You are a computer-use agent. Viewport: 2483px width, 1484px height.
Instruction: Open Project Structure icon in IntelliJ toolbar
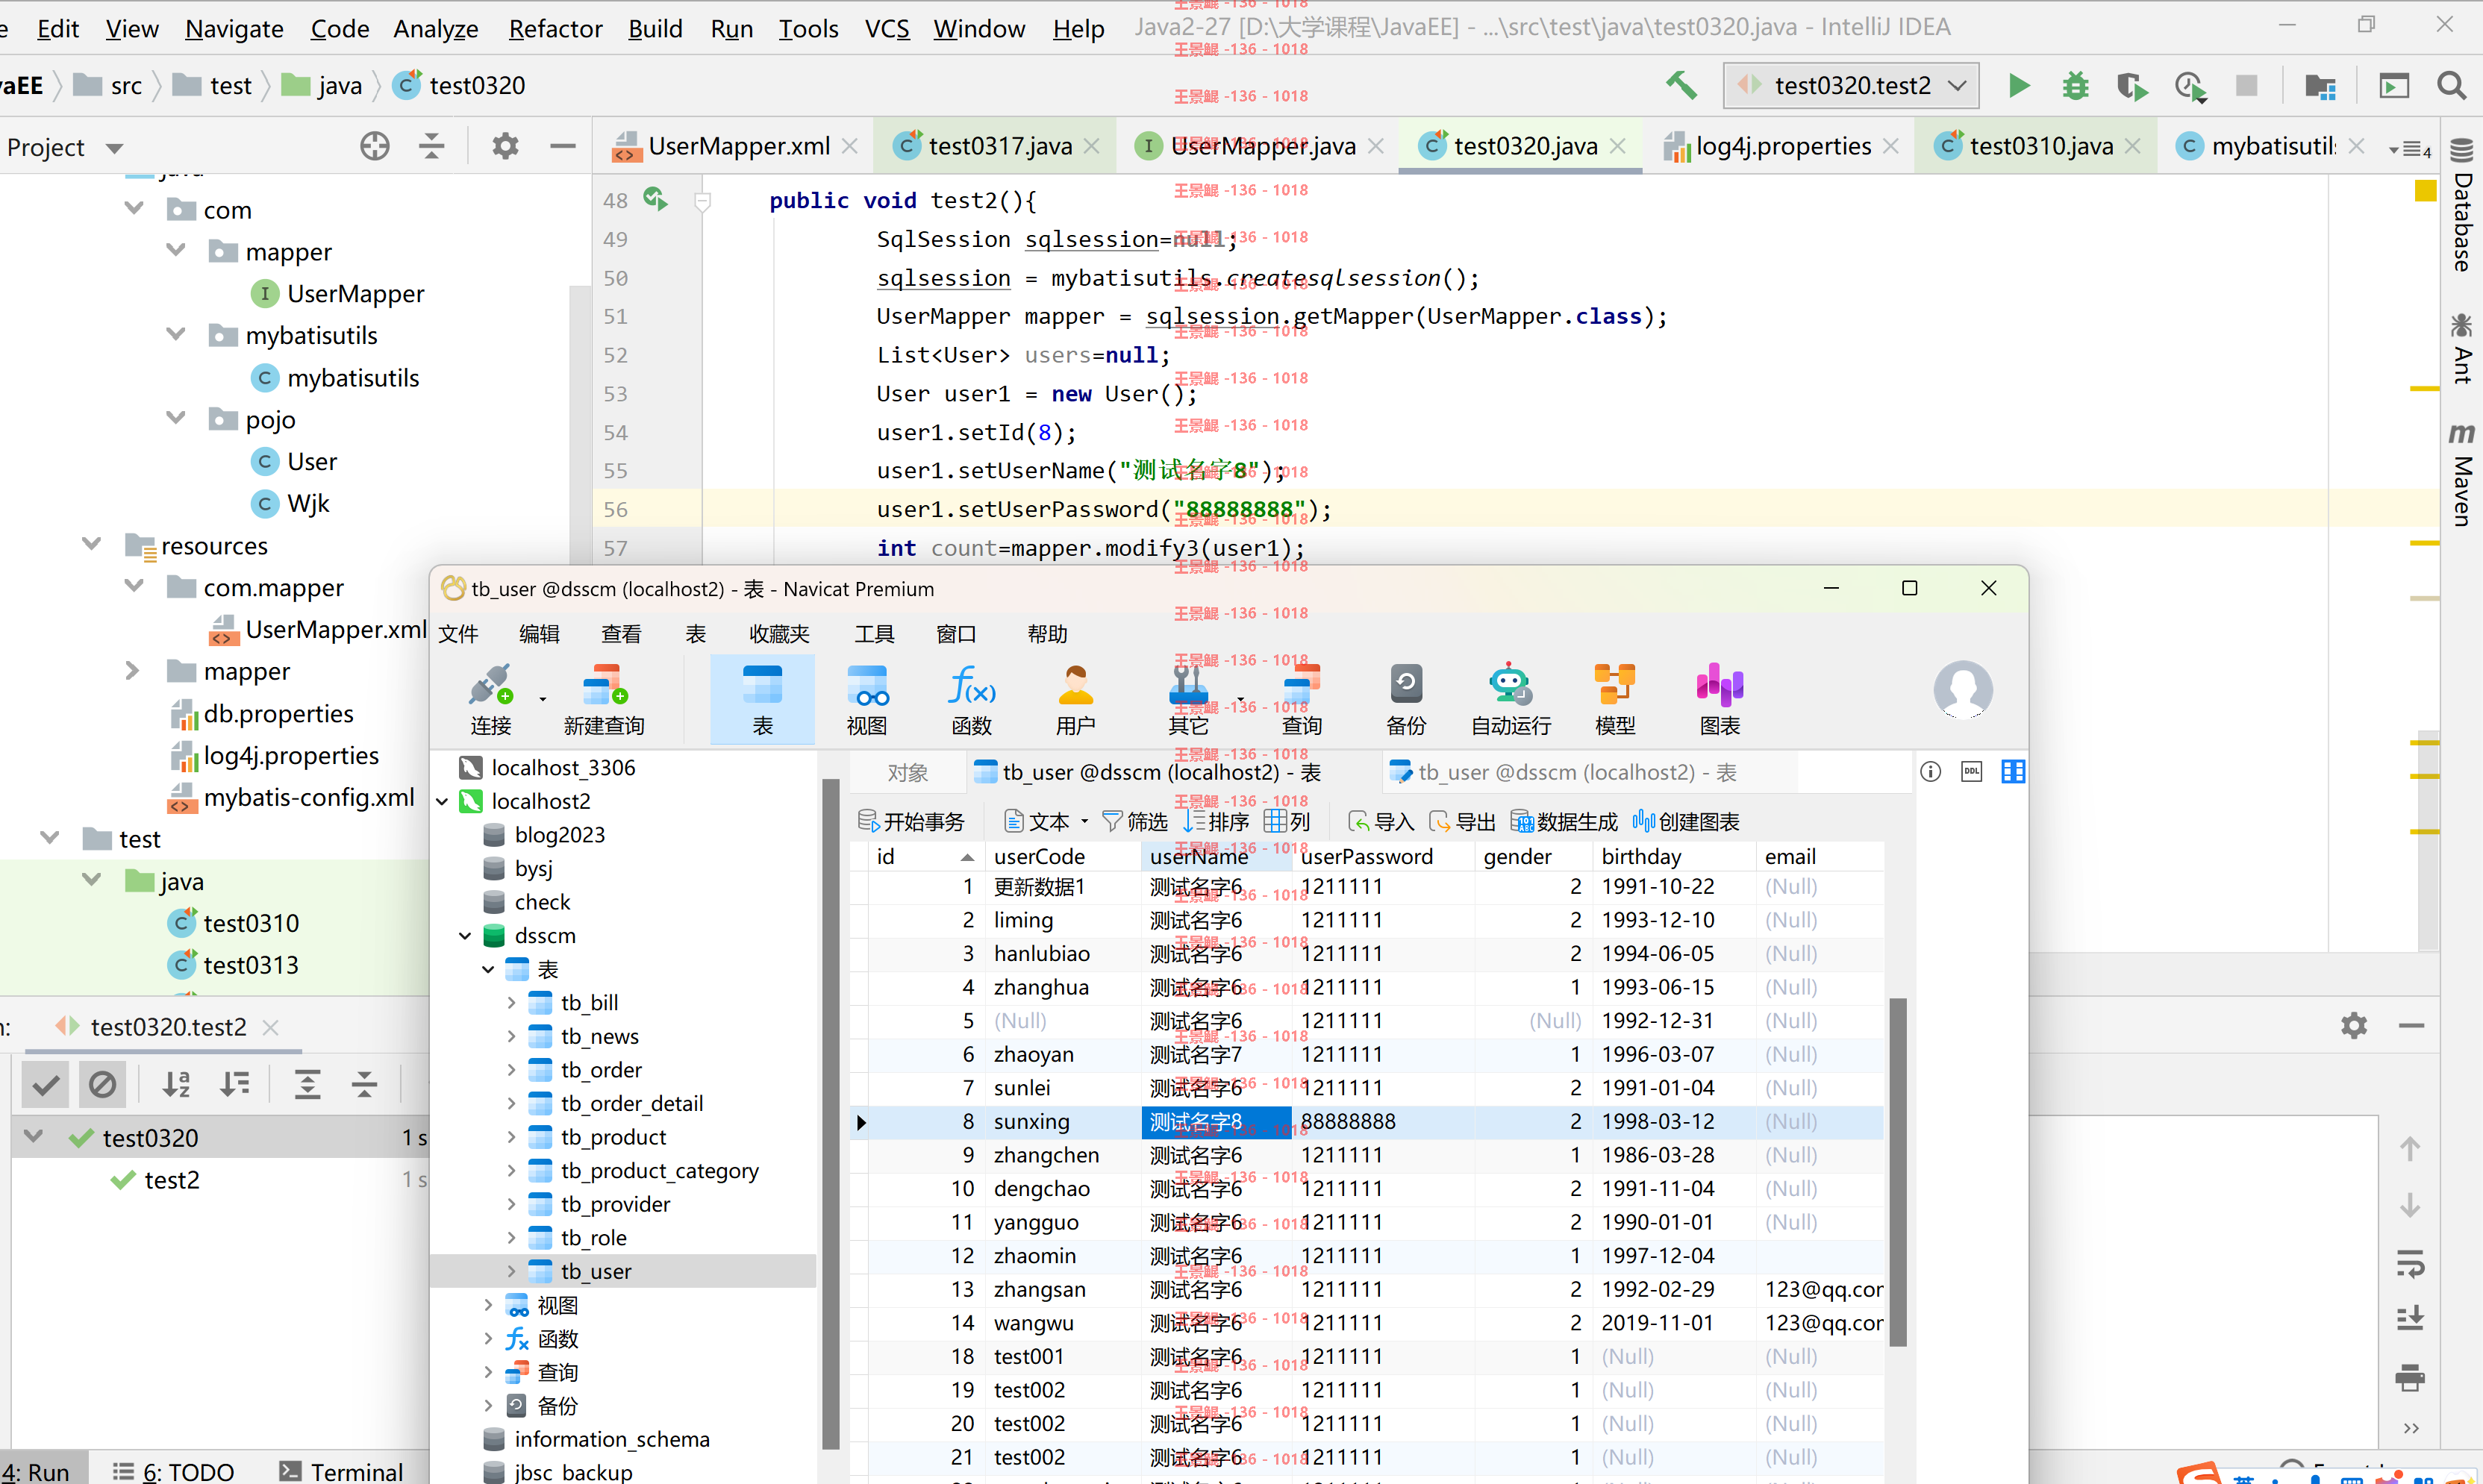pyautogui.click(x=2320, y=86)
